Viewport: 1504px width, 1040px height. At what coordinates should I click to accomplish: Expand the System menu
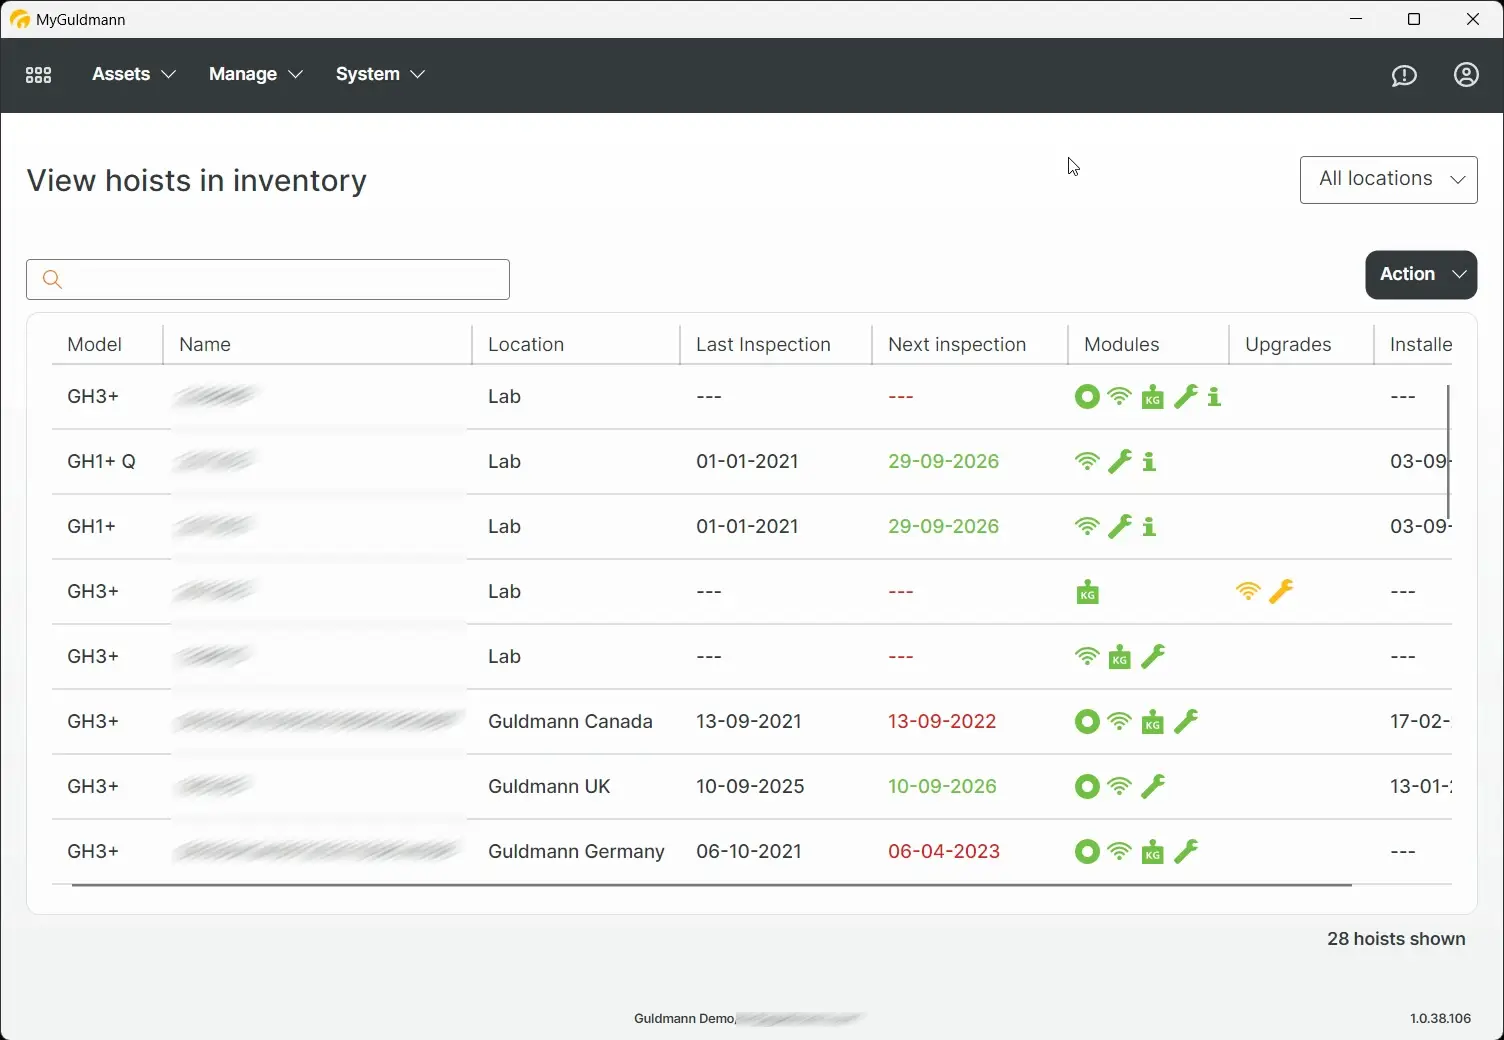tap(380, 74)
